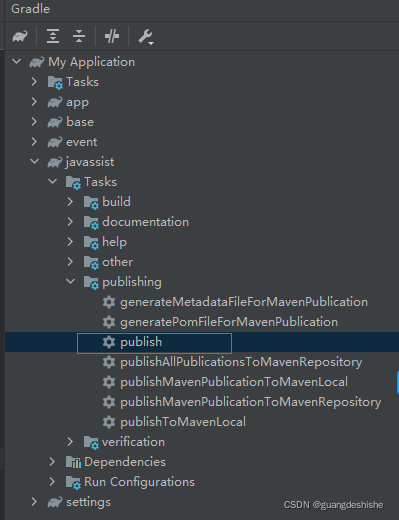The width and height of the screenshot is (399, 520).
Task: Click the Gradle panel title
Action: pos(30,9)
